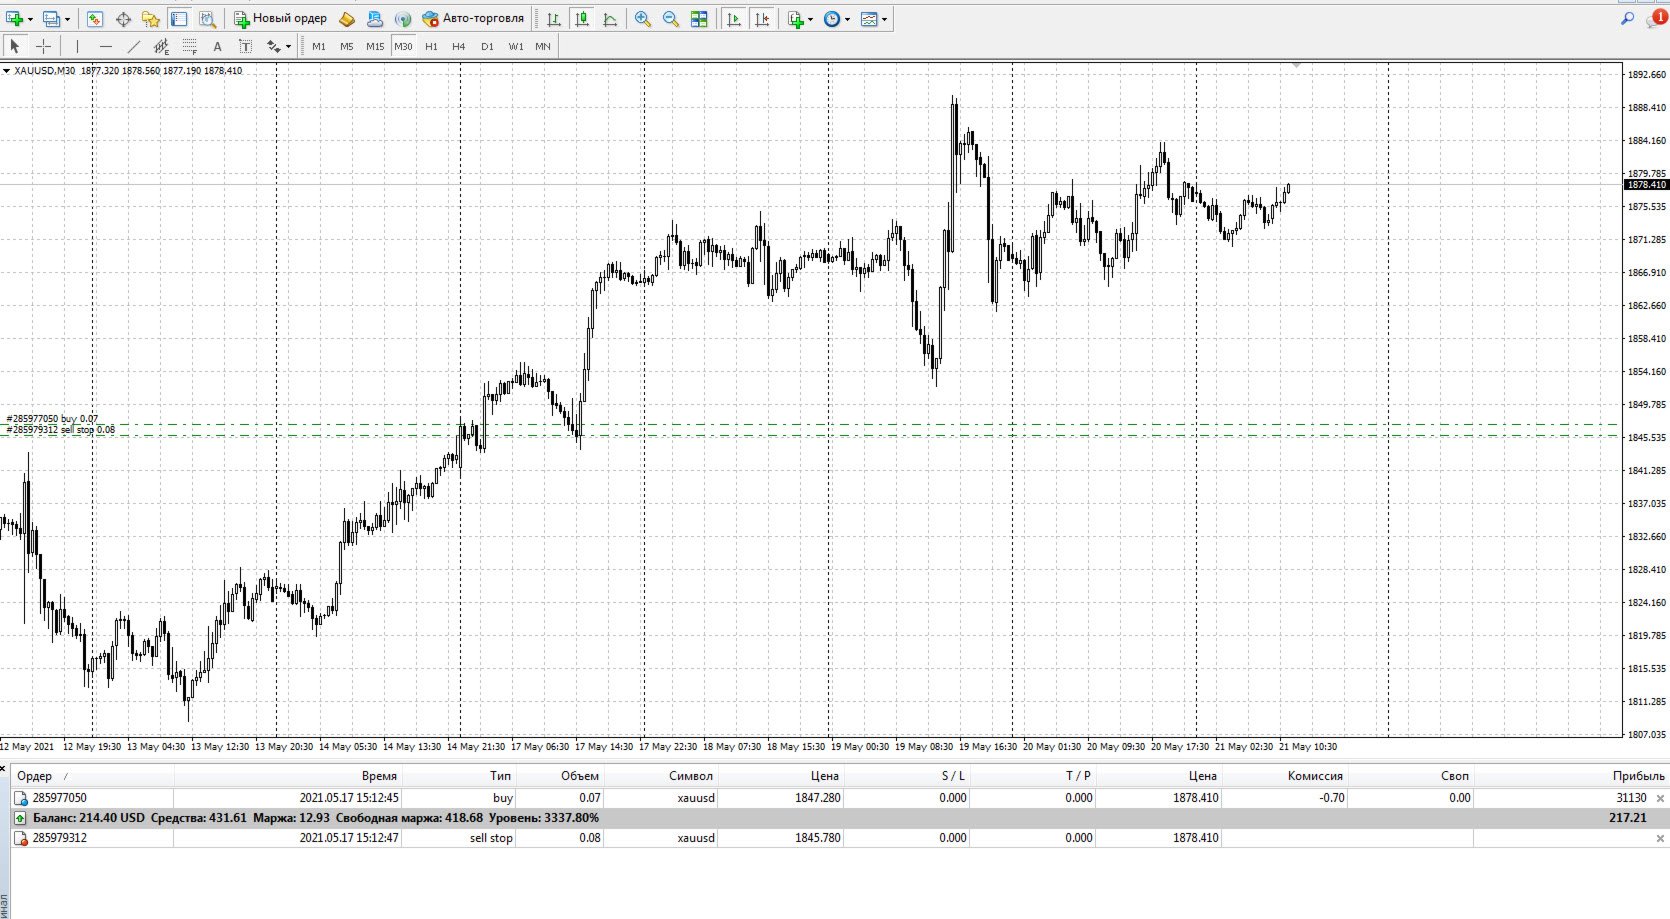Select the Text tool marked A
Viewport: 1670px width, 919px height.
tap(217, 46)
